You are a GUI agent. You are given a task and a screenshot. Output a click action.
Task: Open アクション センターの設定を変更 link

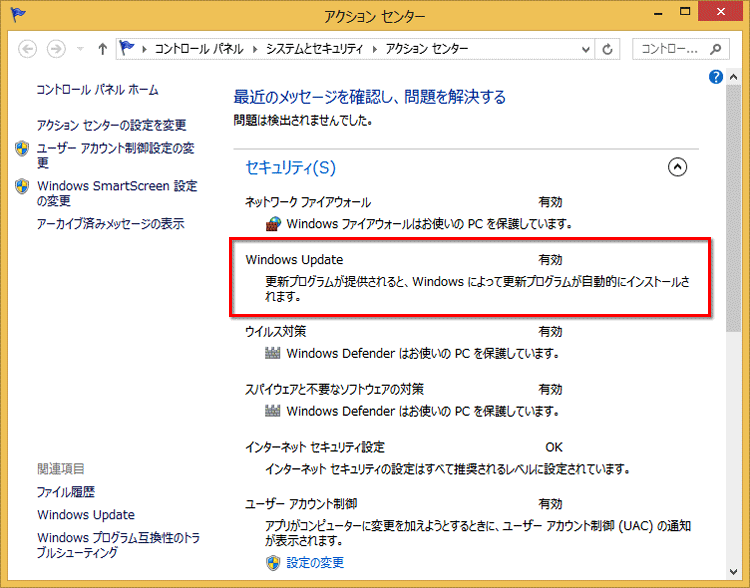click(x=111, y=125)
